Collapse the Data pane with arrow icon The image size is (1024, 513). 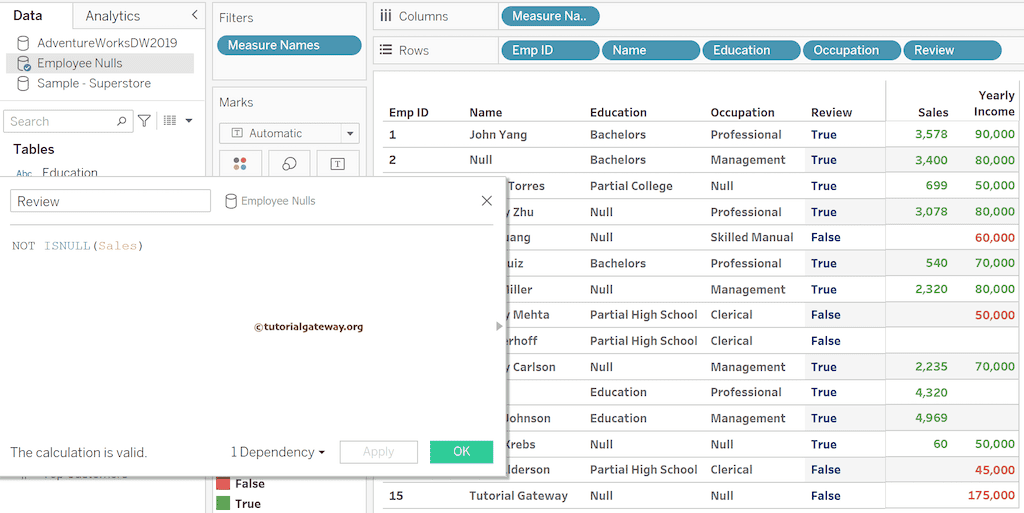click(194, 16)
